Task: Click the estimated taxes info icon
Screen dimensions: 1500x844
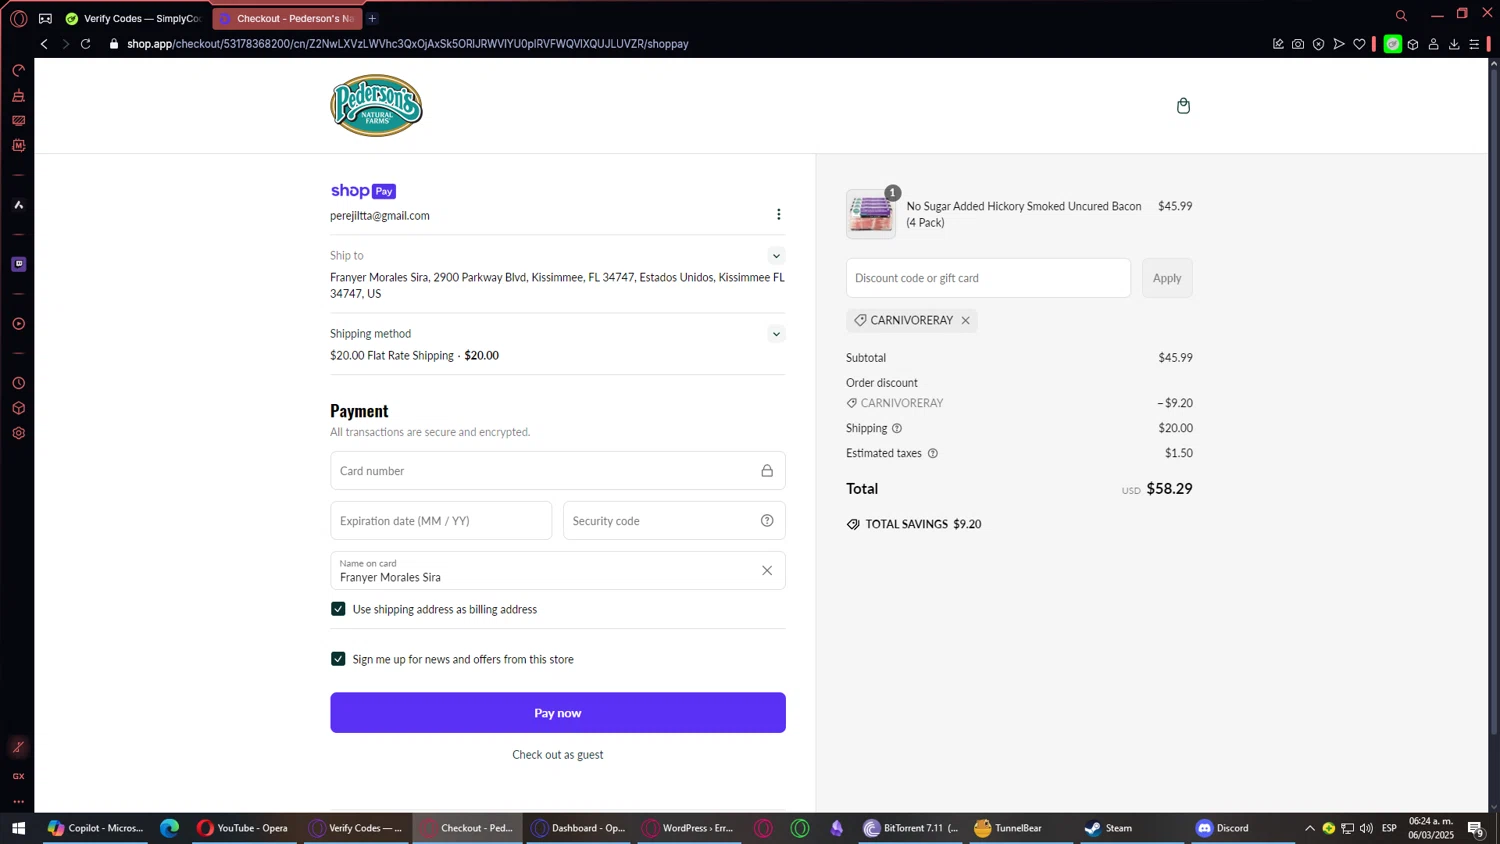Action: [x=933, y=453]
